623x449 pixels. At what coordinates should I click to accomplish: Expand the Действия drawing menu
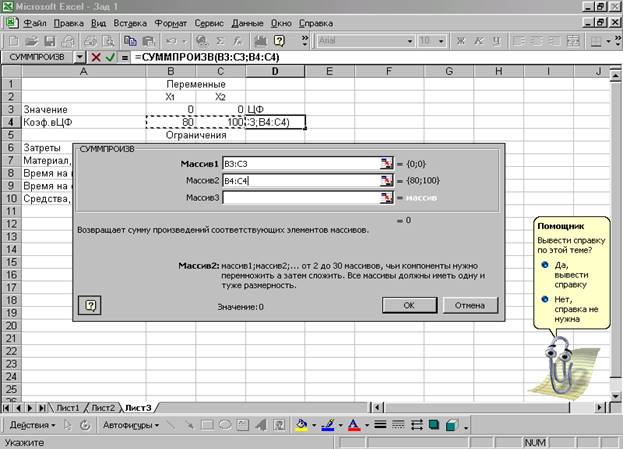[x=30, y=425]
